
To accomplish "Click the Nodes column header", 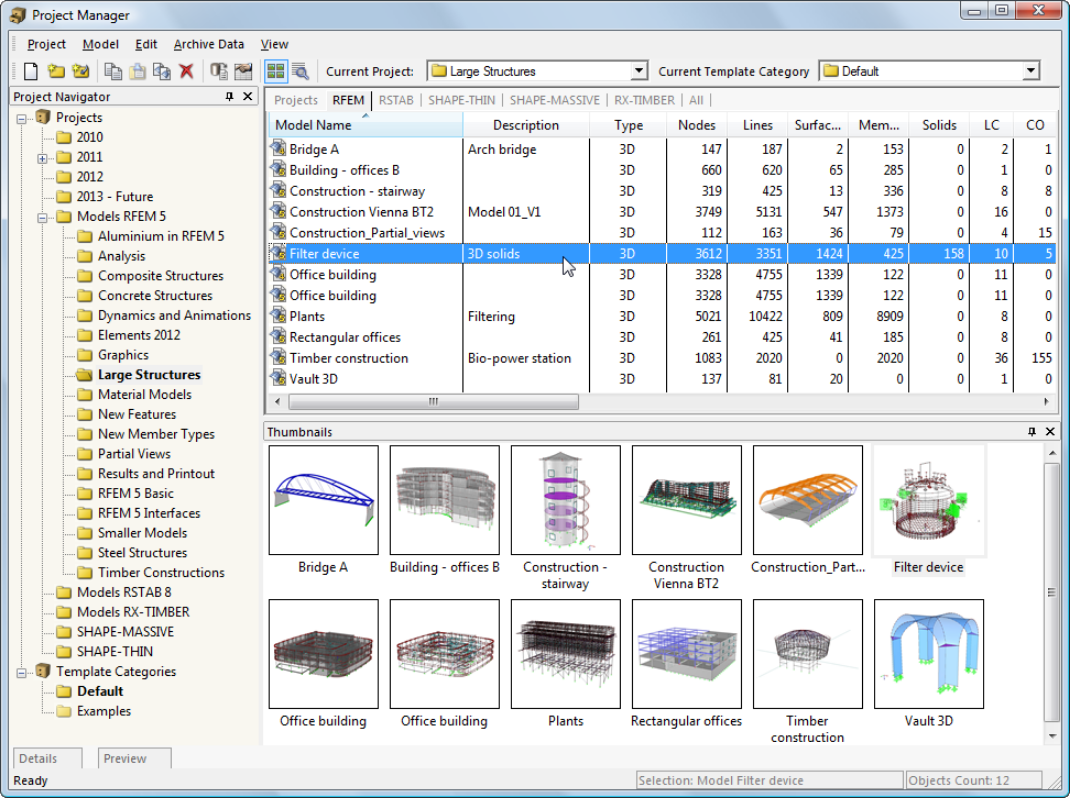I will 696,125.
